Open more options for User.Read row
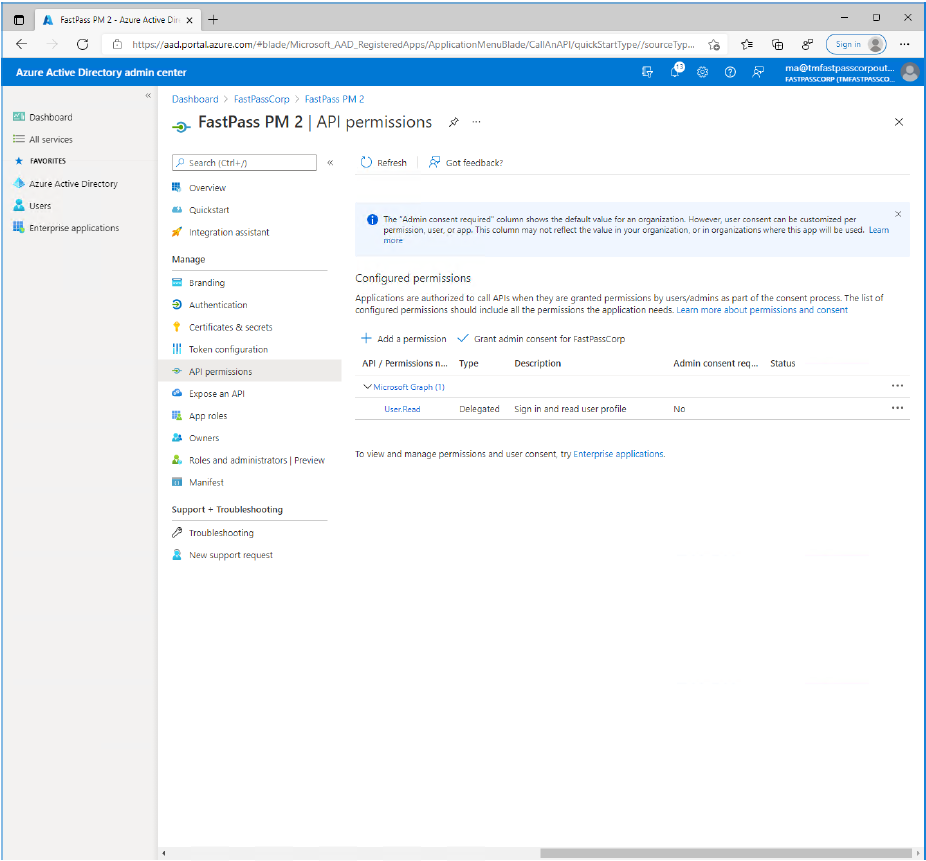This screenshot has height=861, width=926. [x=897, y=408]
